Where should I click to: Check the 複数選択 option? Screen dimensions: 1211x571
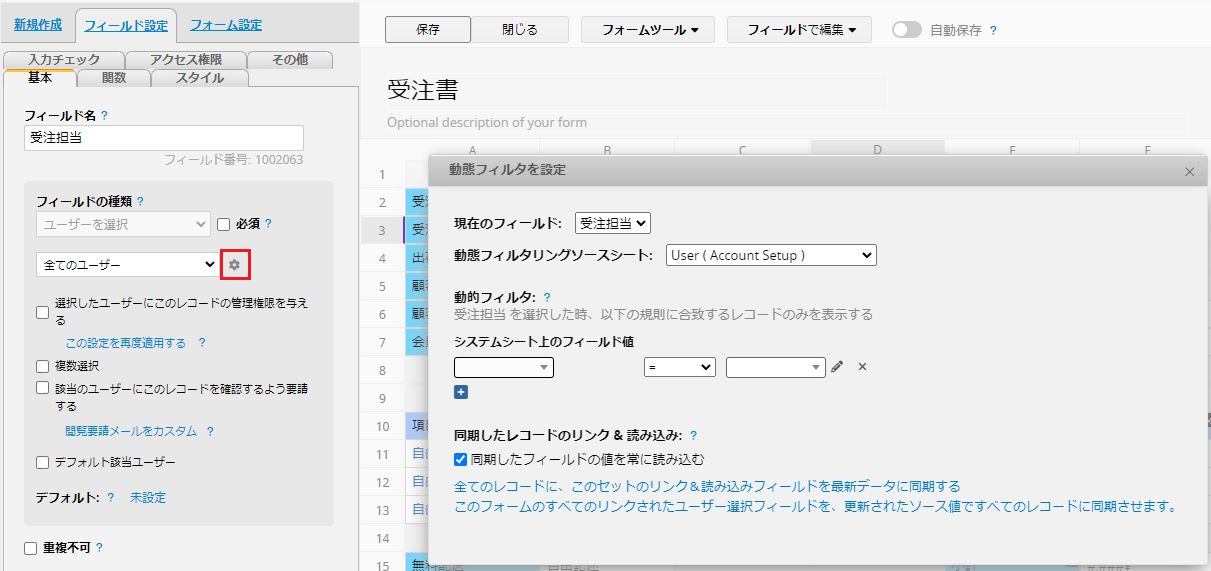pos(42,366)
